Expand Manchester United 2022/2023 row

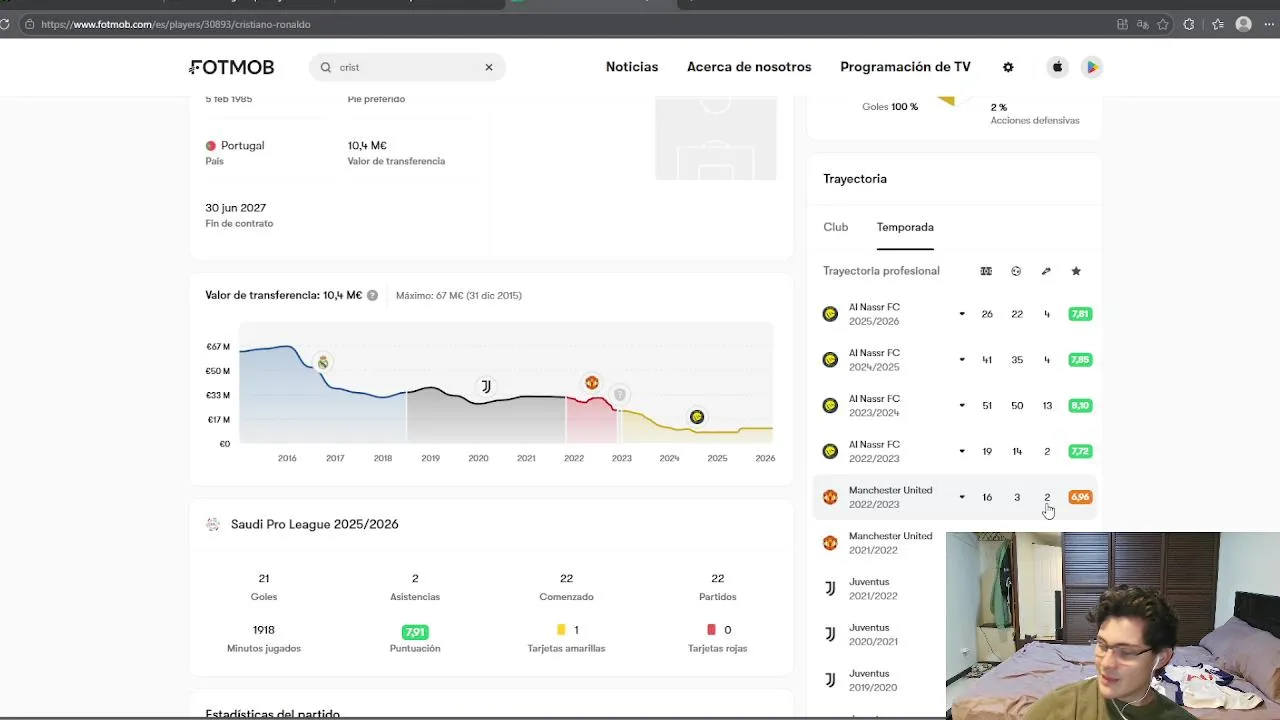[x=962, y=497]
